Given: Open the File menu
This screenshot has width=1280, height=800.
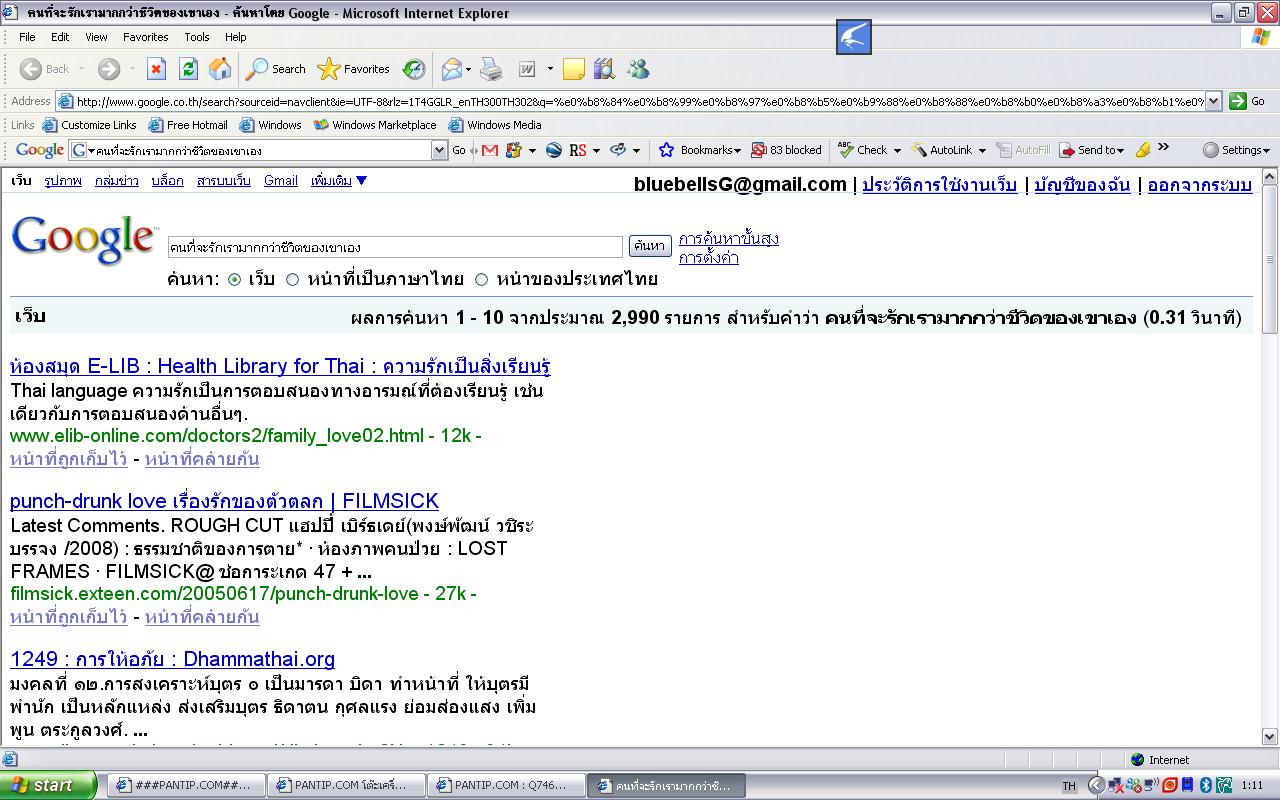Looking at the screenshot, I should (x=27, y=37).
